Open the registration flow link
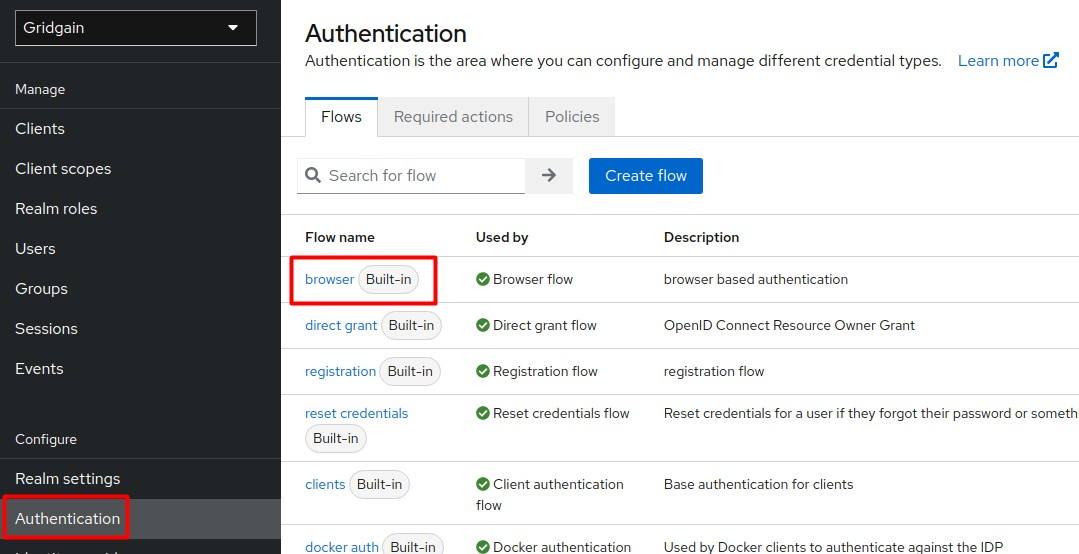The image size is (1079, 554). [341, 372]
